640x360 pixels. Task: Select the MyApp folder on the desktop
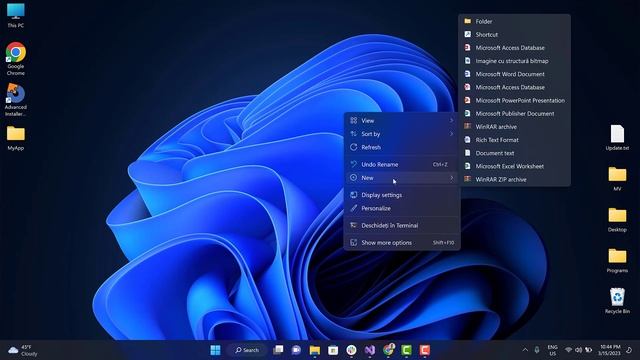click(x=16, y=138)
